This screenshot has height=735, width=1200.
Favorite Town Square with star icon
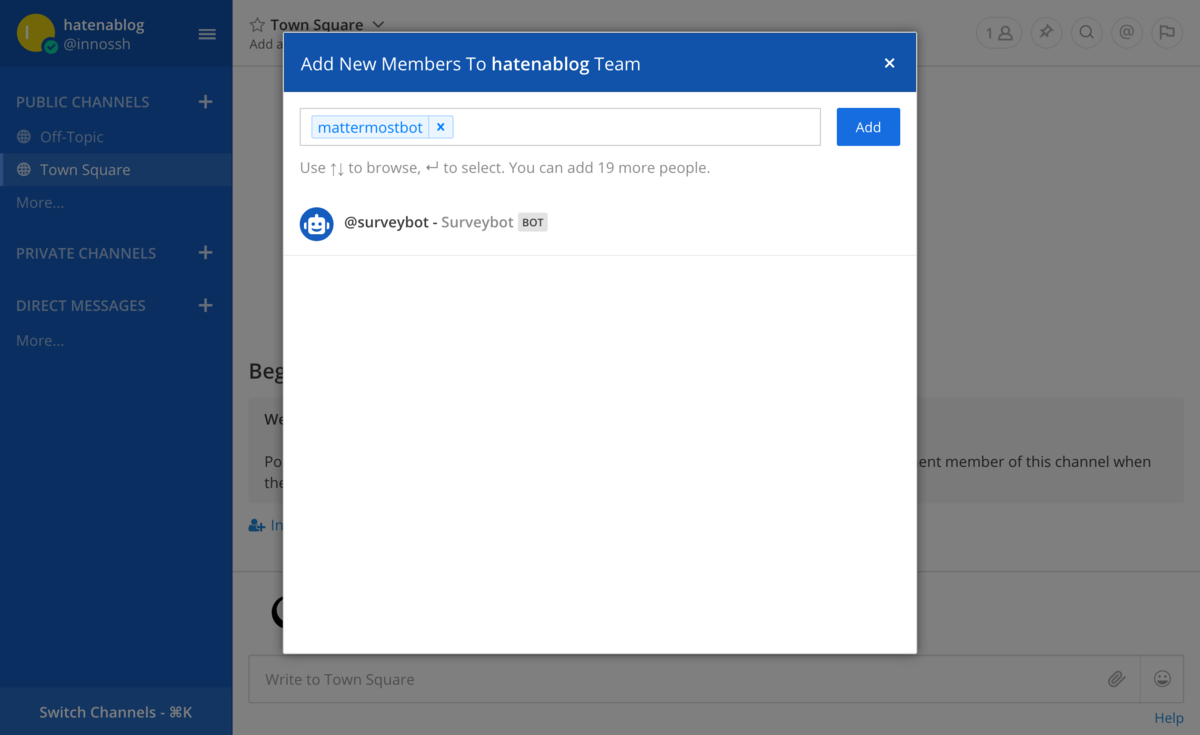point(257,25)
